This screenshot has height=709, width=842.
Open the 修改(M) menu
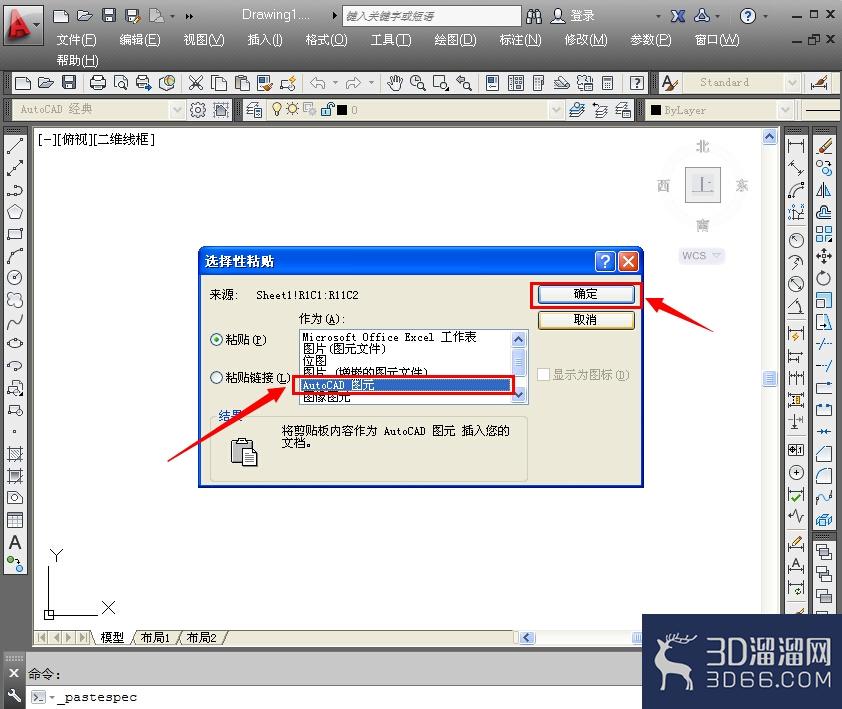[586, 40]
